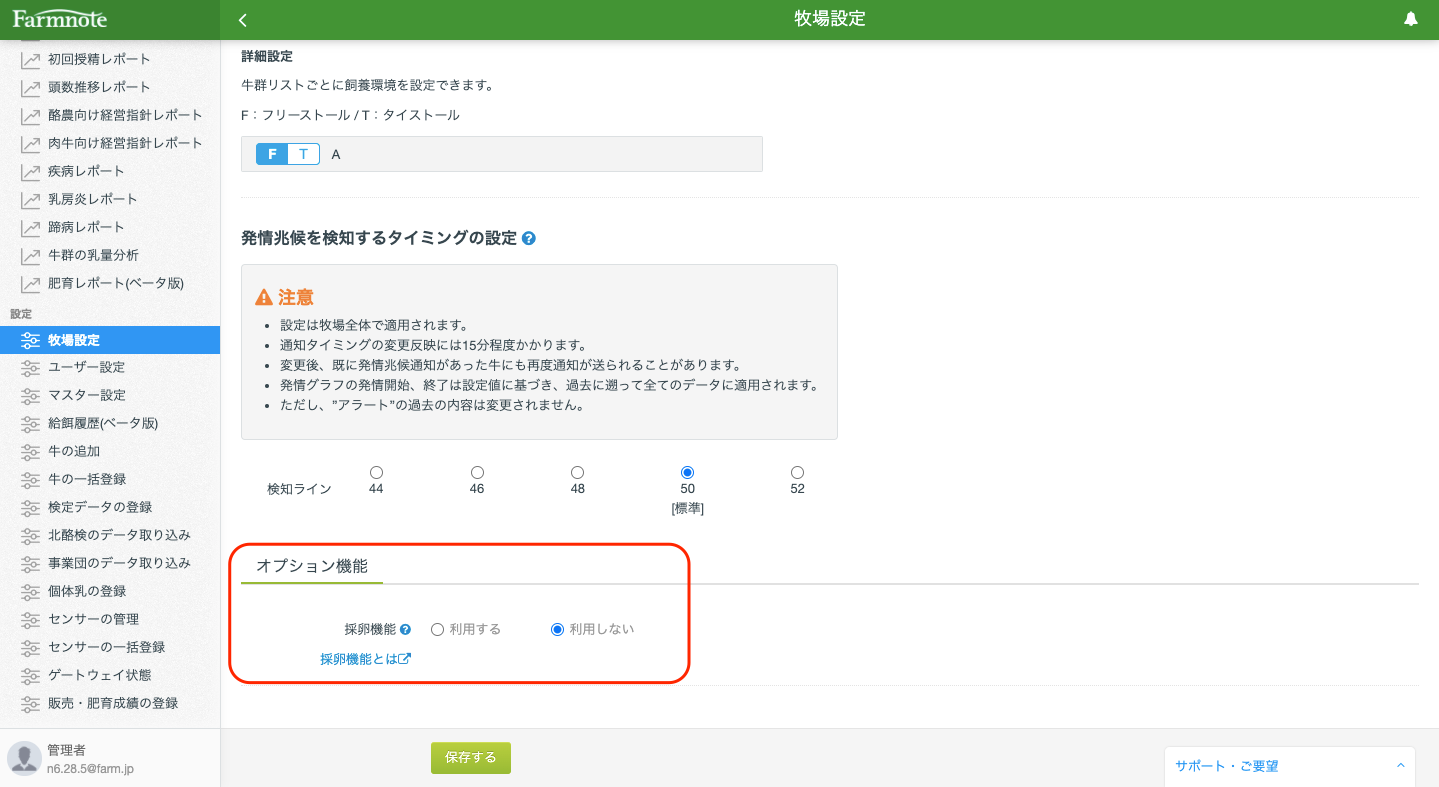Click help icon next to 発情兆候を検知するタイミングの設定
Viewport: 1439px width, 787px height.
pyautogui.click(x=529, y=238)
